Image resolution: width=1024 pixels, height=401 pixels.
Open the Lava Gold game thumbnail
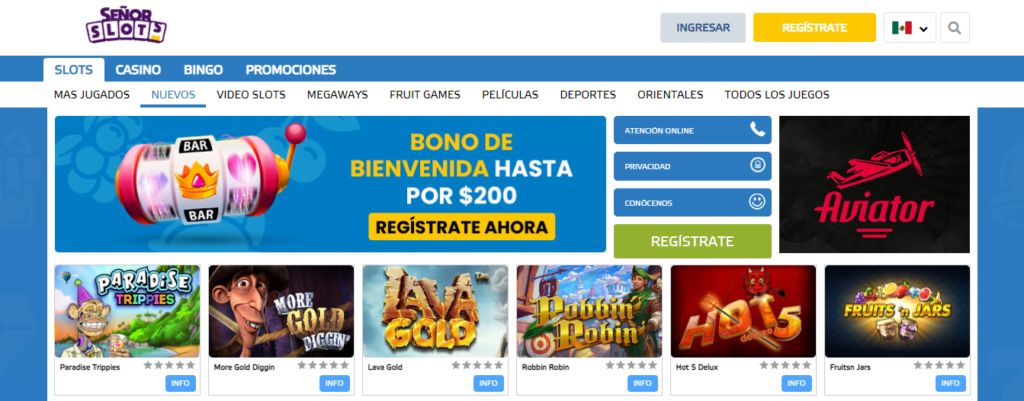(436, 312)
